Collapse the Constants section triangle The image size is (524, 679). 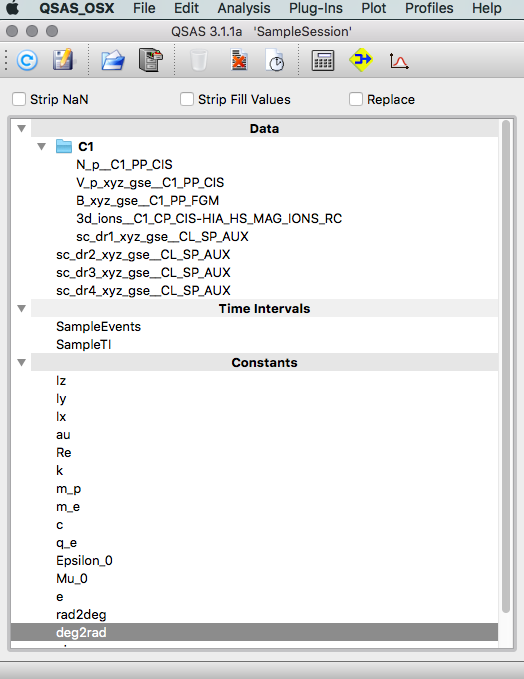point(22,362)
